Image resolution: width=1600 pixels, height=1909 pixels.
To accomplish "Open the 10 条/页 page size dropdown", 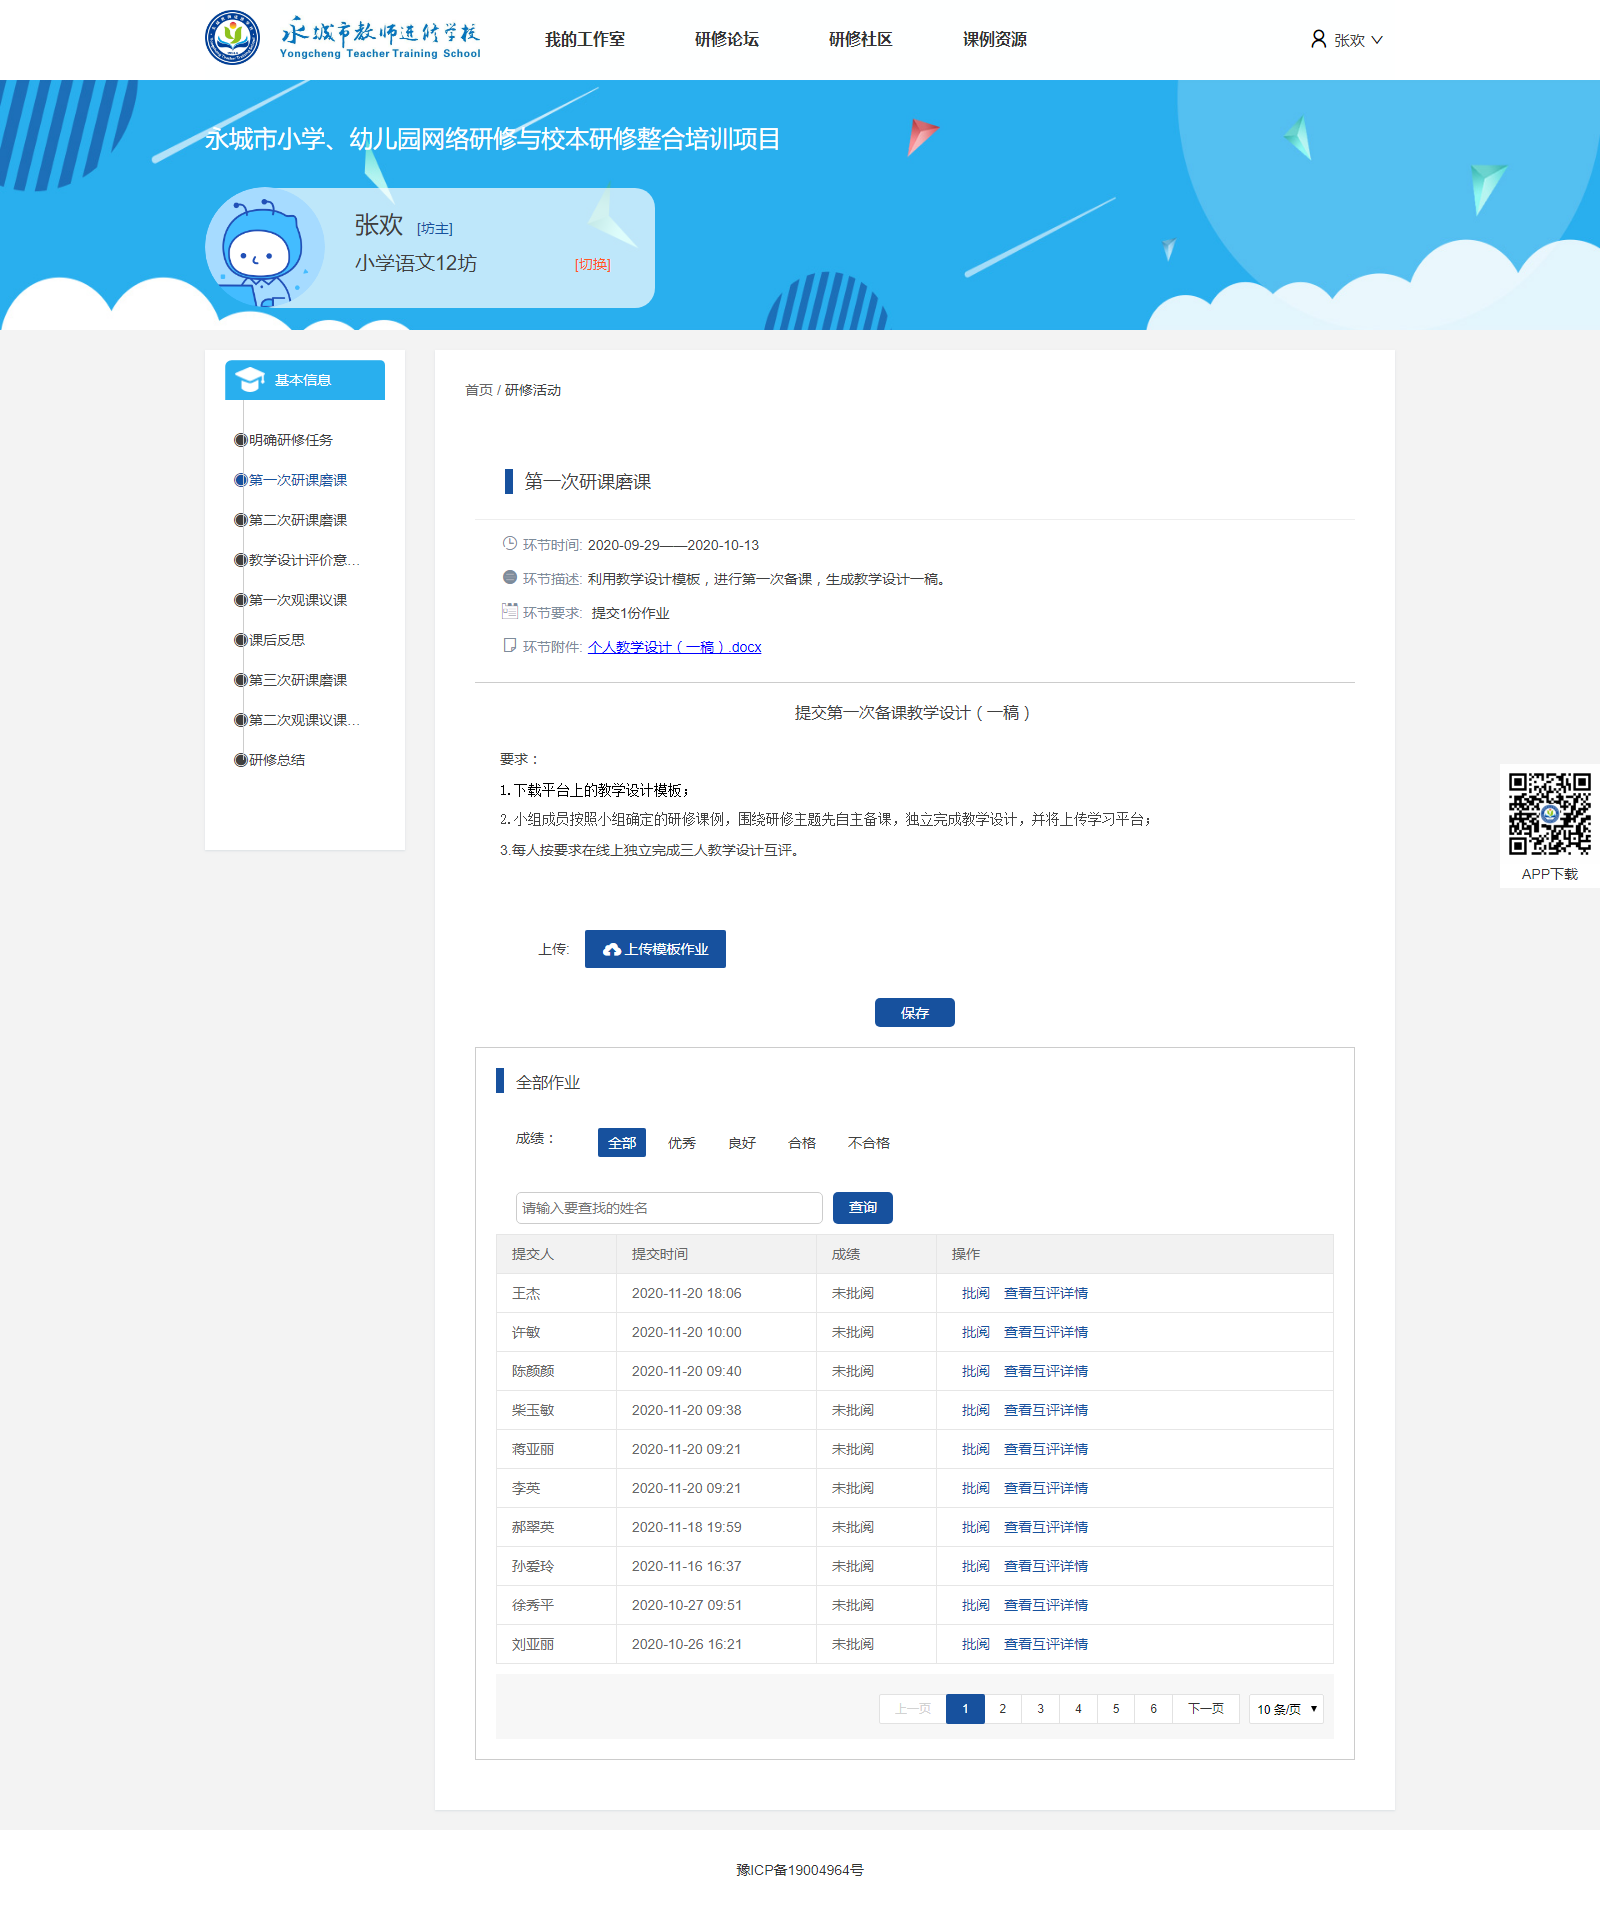I will (1286, 1709).
